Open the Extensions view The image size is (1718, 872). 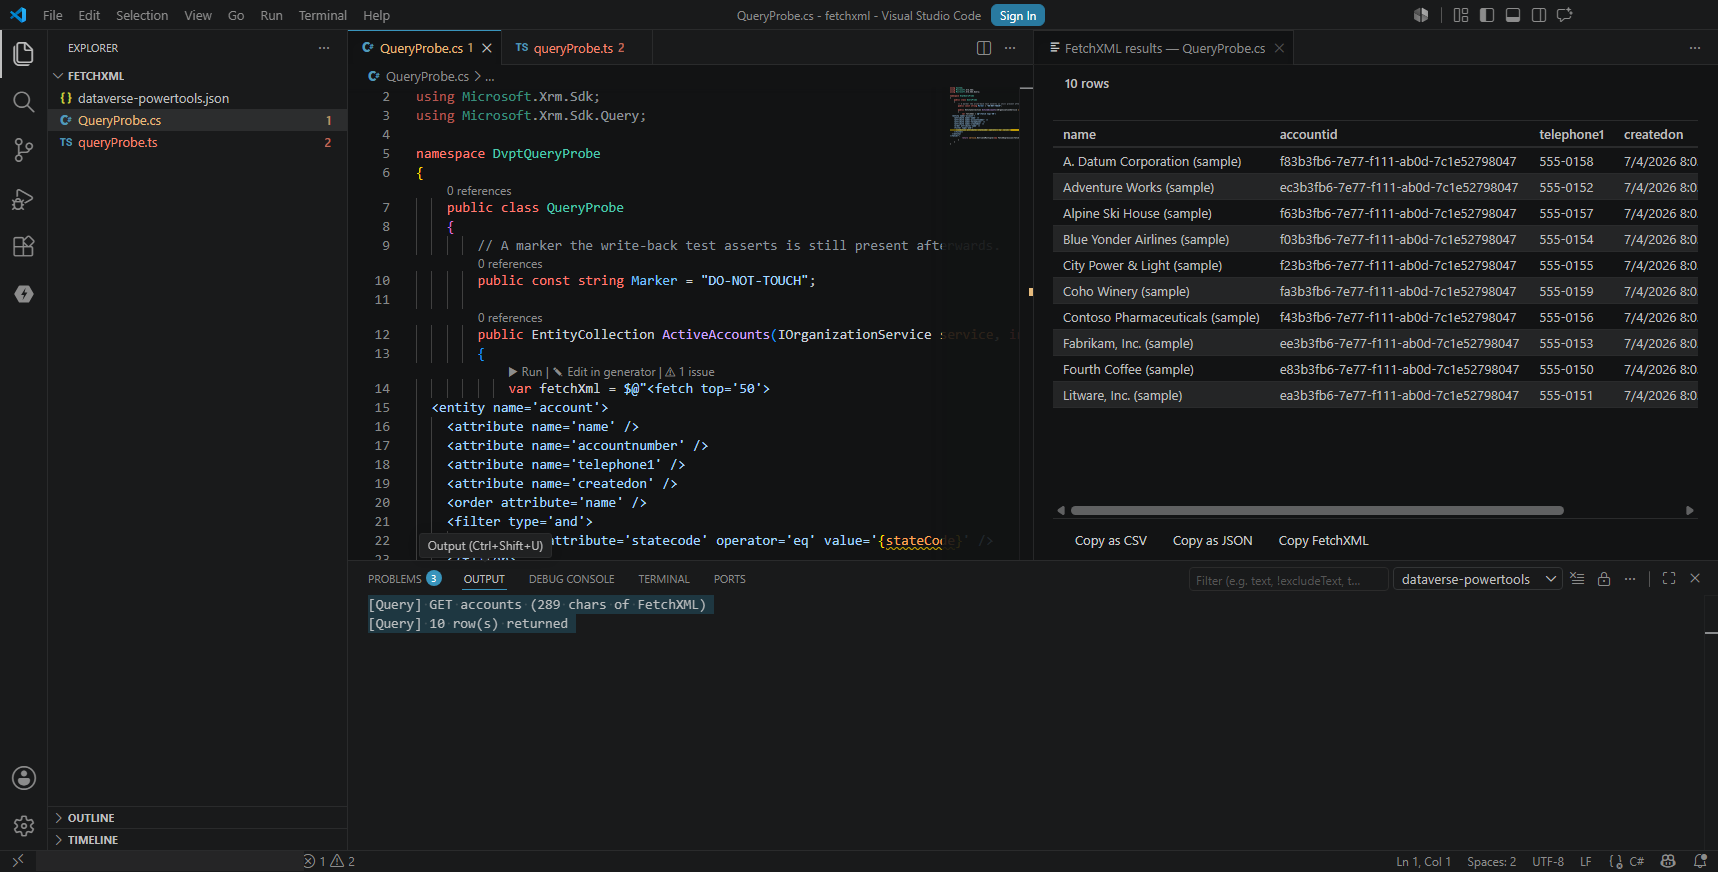pos(24,246)
